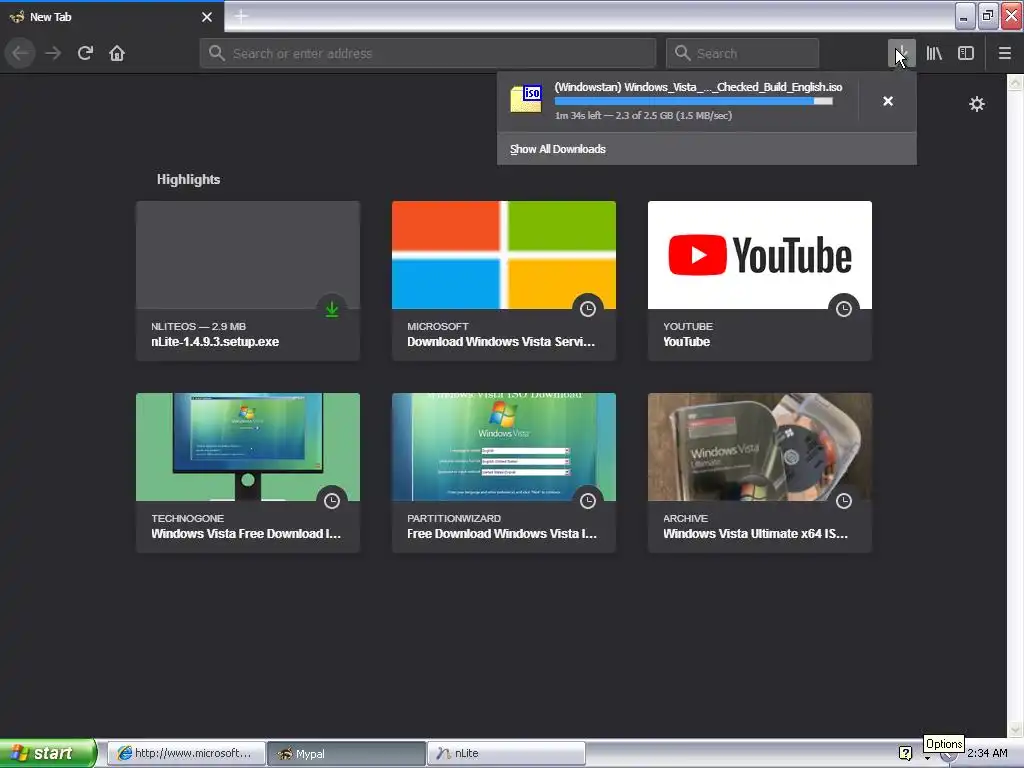Screen dimensions: 1024x768
Task: Open the Library toolbar icon
Action: (934, 53)
